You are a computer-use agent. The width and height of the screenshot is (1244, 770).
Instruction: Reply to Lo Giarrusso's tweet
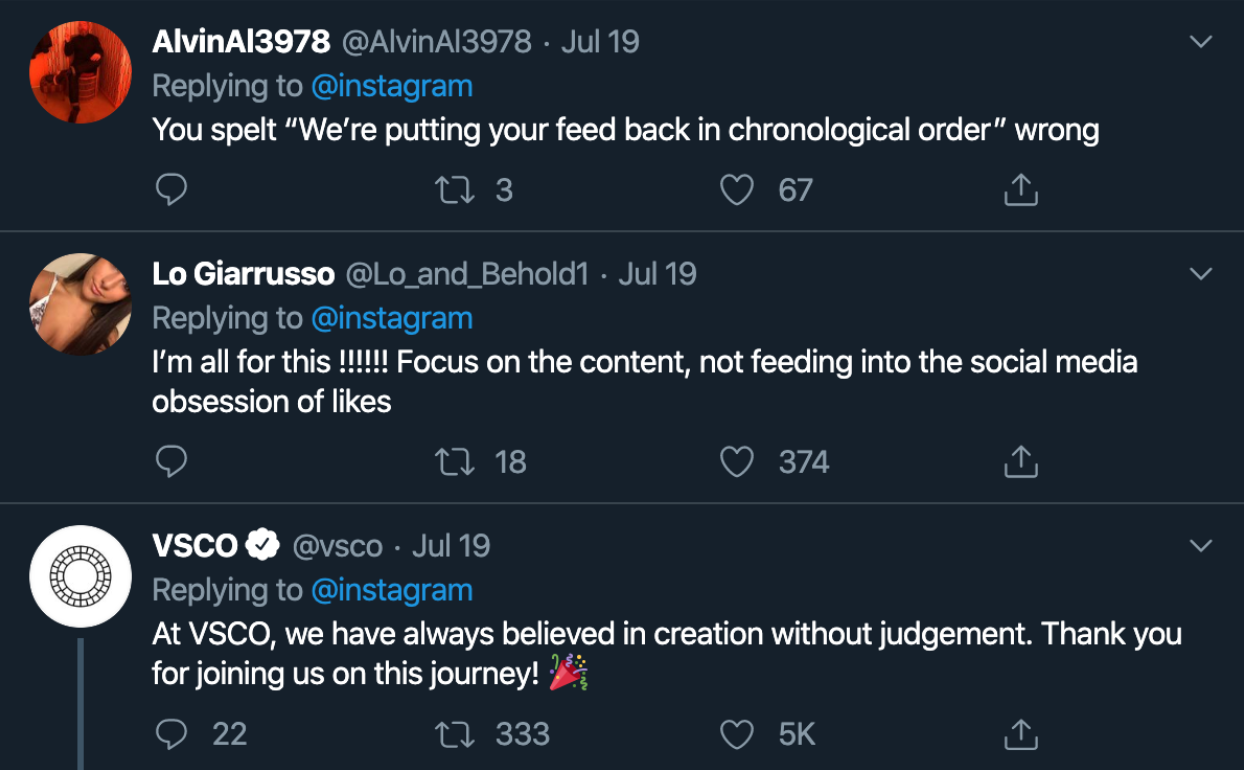(172, 462)
